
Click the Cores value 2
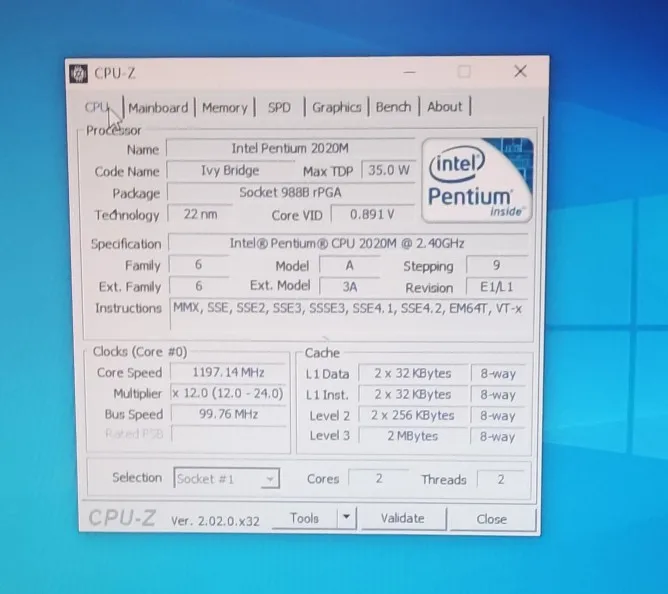(x=379, y=479)
